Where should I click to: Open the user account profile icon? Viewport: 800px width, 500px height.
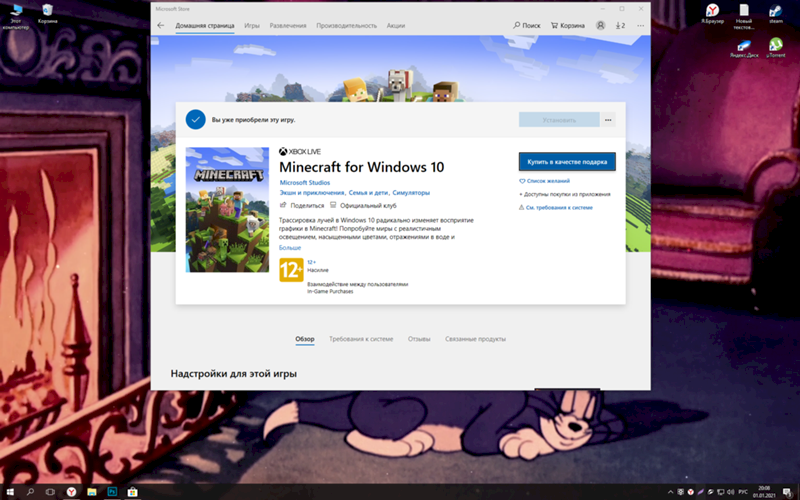pos(601,26)
